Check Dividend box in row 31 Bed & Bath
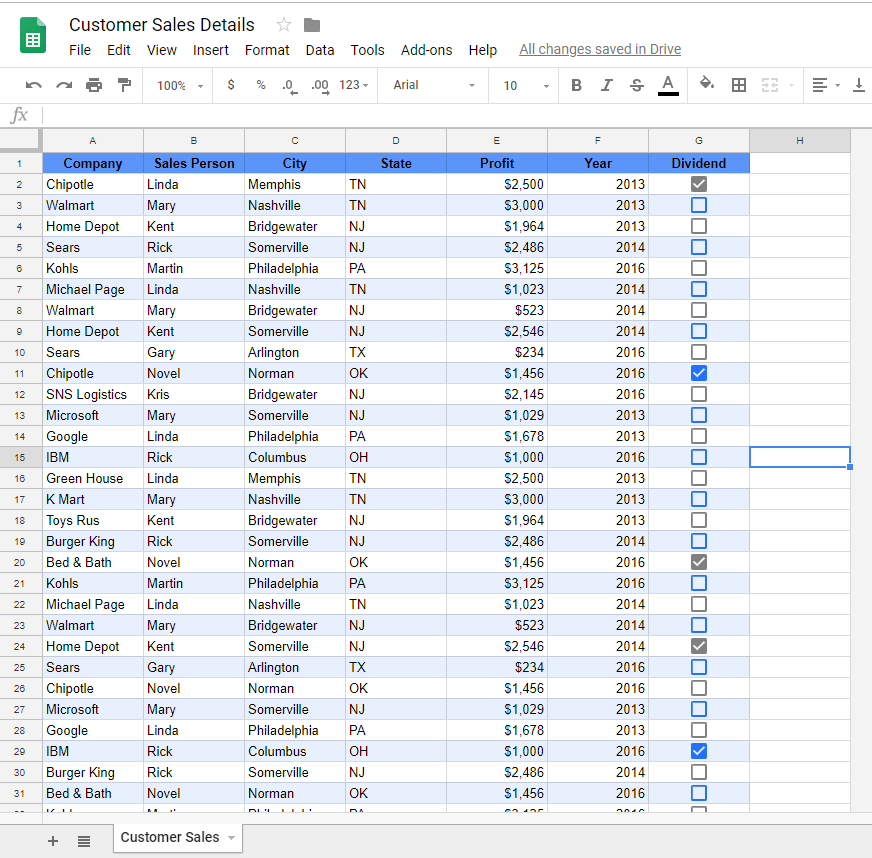This screenshot has height=858, width=872. coord(698,793)
